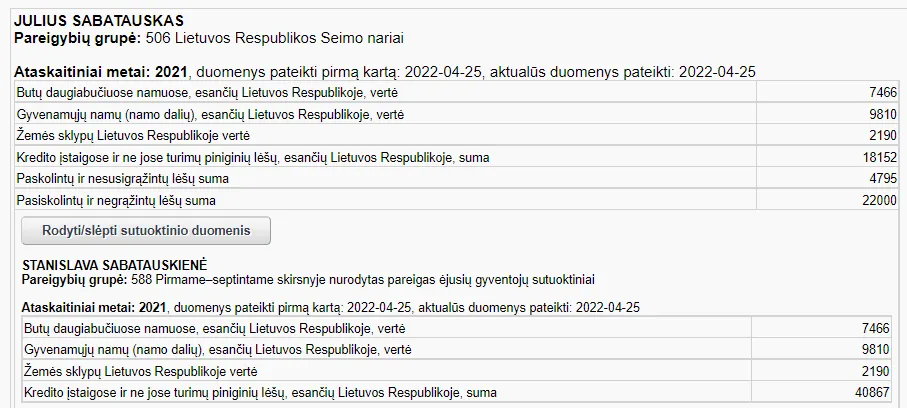Click the STANISLAVA SABATAUSKIENĖ name heading
Screen dimensions: 907x408
pos(114,264)
